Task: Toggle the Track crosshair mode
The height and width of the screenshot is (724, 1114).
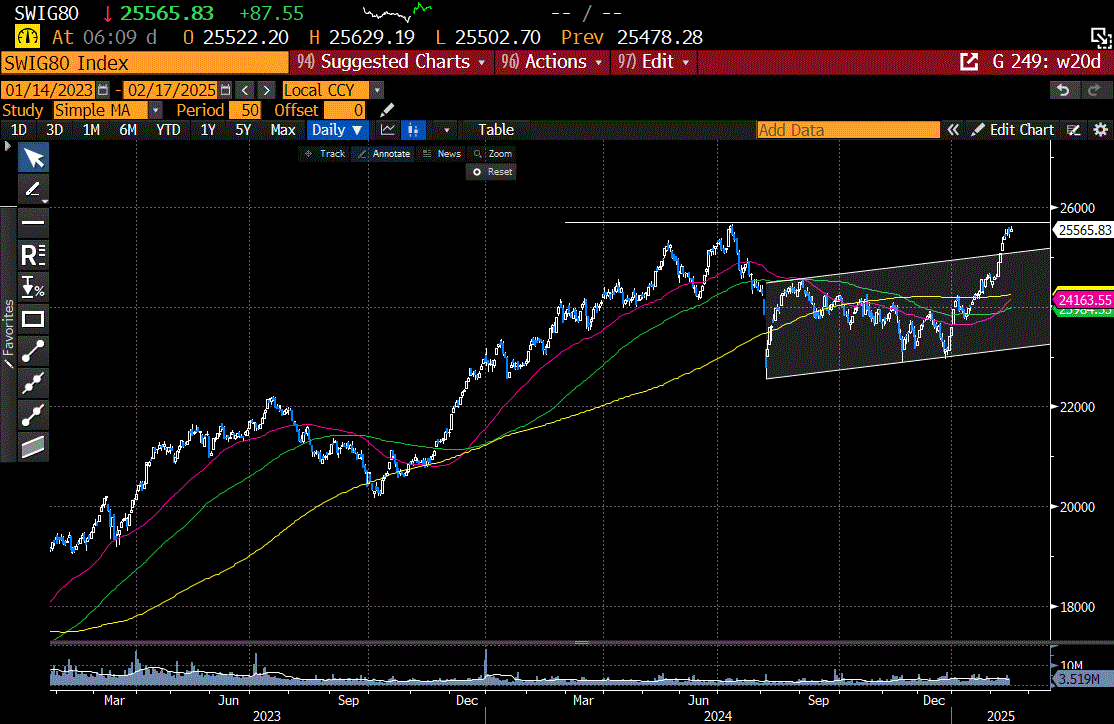Action: 325,153
